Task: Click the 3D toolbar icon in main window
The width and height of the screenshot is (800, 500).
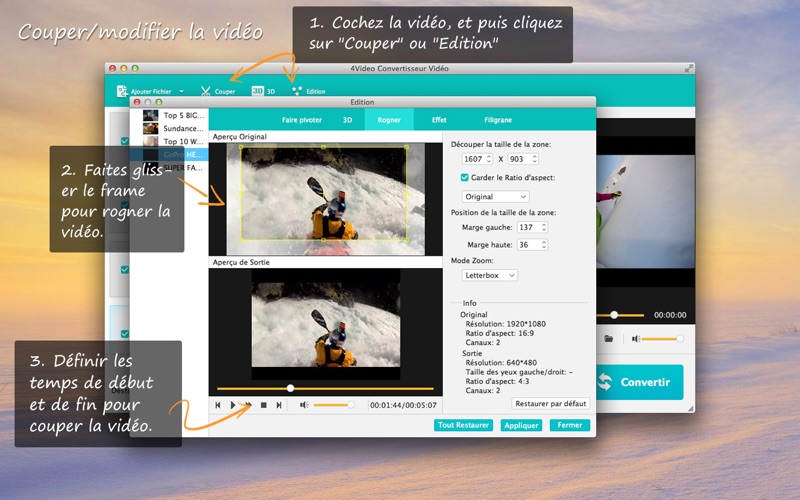Action: pyautogui.click(x=258, y=90)
